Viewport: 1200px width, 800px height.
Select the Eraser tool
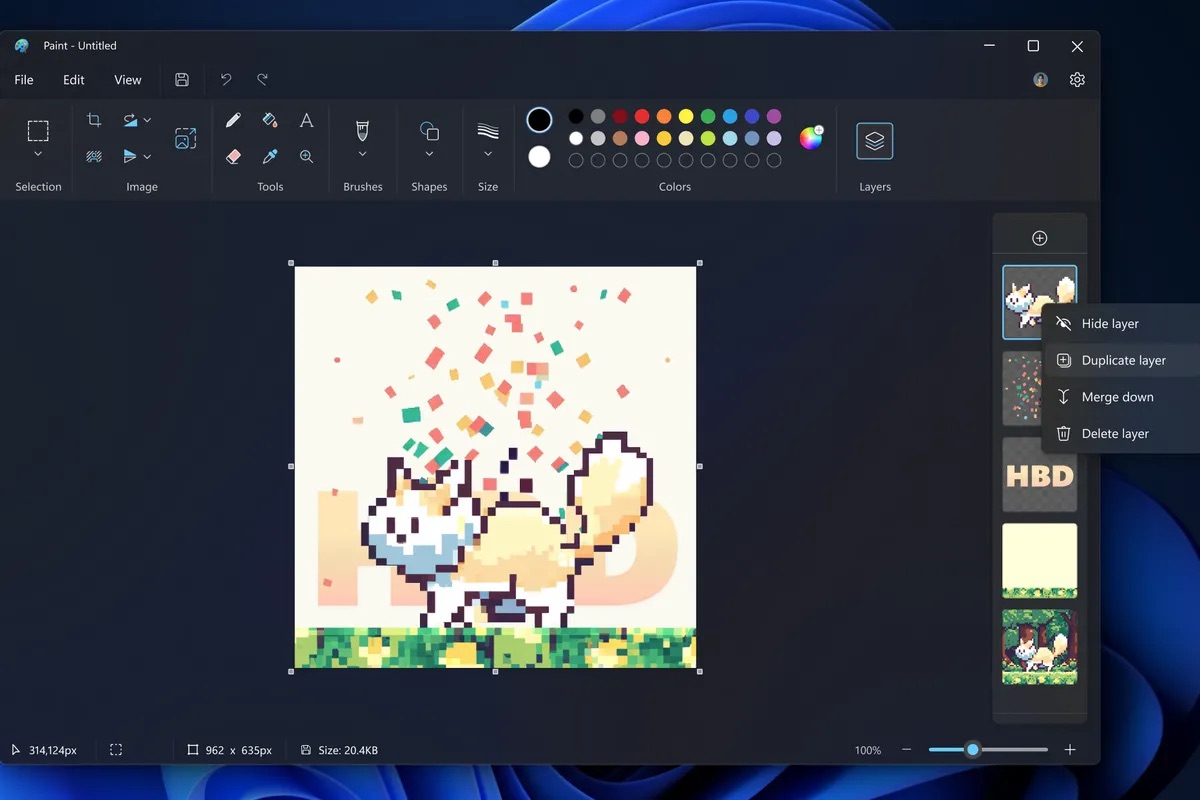tap(233, 157)
